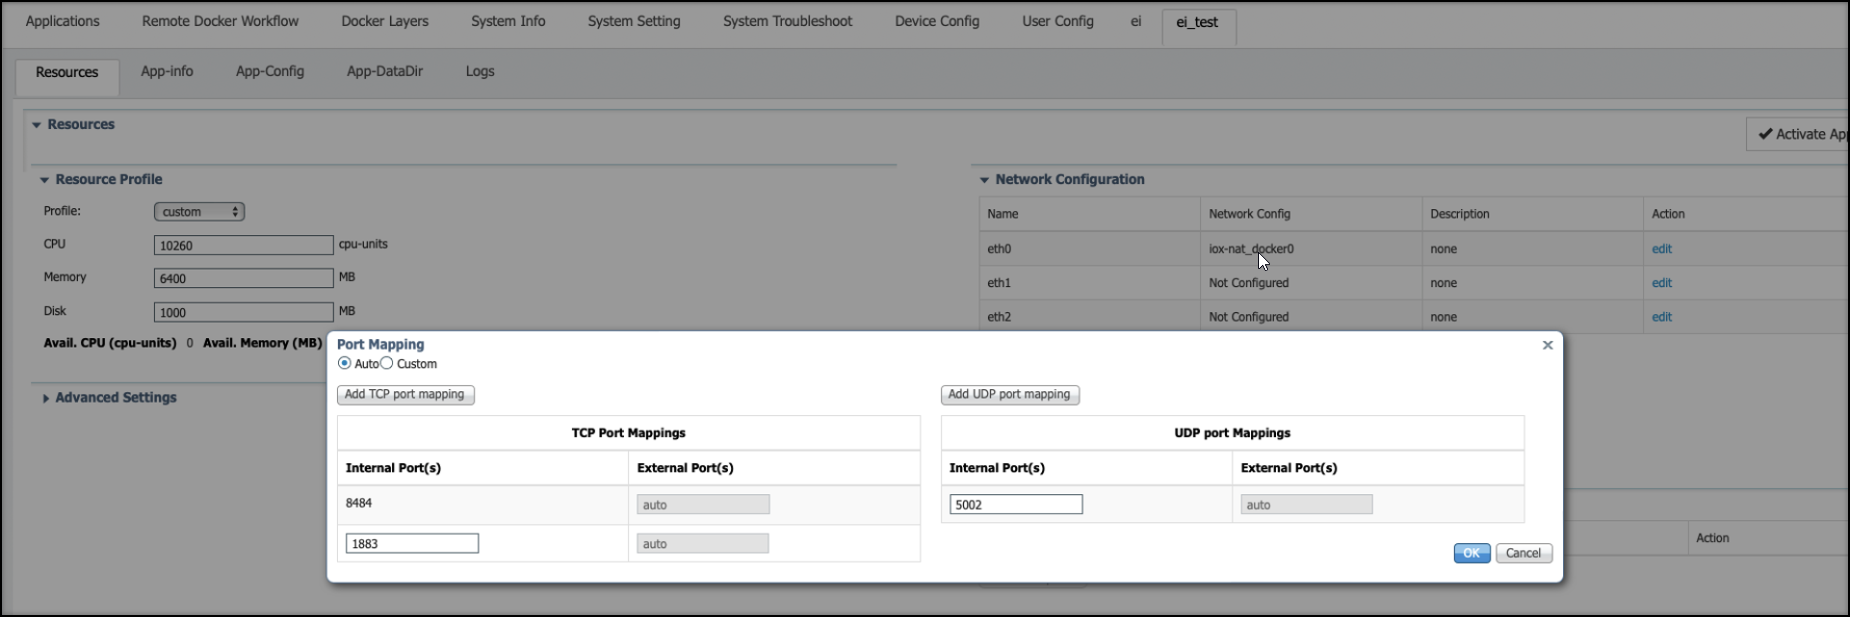The width and height of the screenshot is (1850, 617).
Task: Go to the System Info tab
Action: click(x=508, y=21)
